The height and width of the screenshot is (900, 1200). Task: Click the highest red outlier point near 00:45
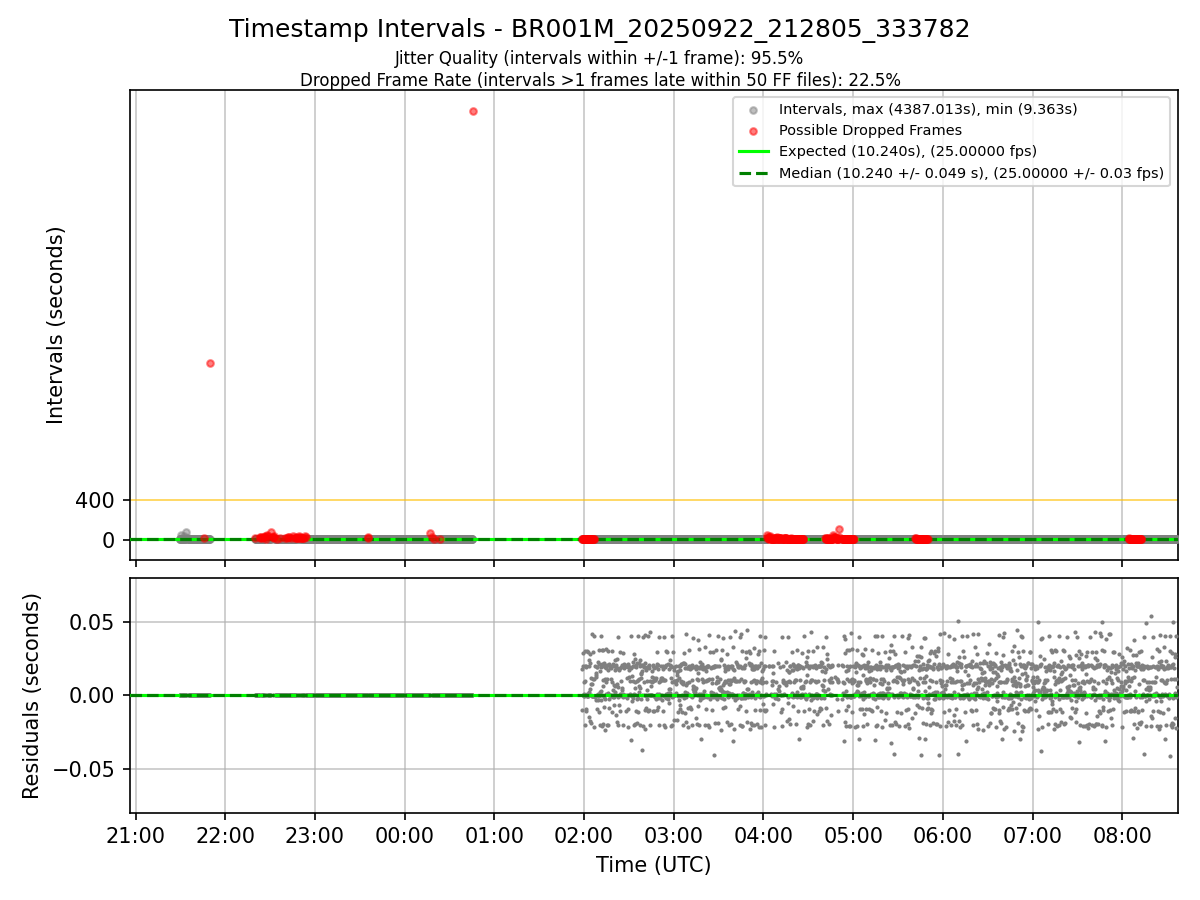(473, 111)
